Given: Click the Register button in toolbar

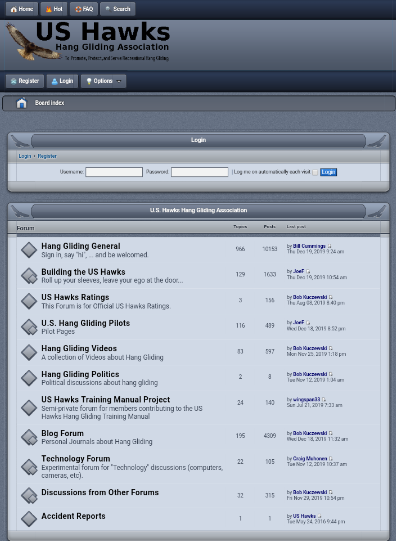Looking at the screenshot, I should pyautogui.click(x=25, y=81).
